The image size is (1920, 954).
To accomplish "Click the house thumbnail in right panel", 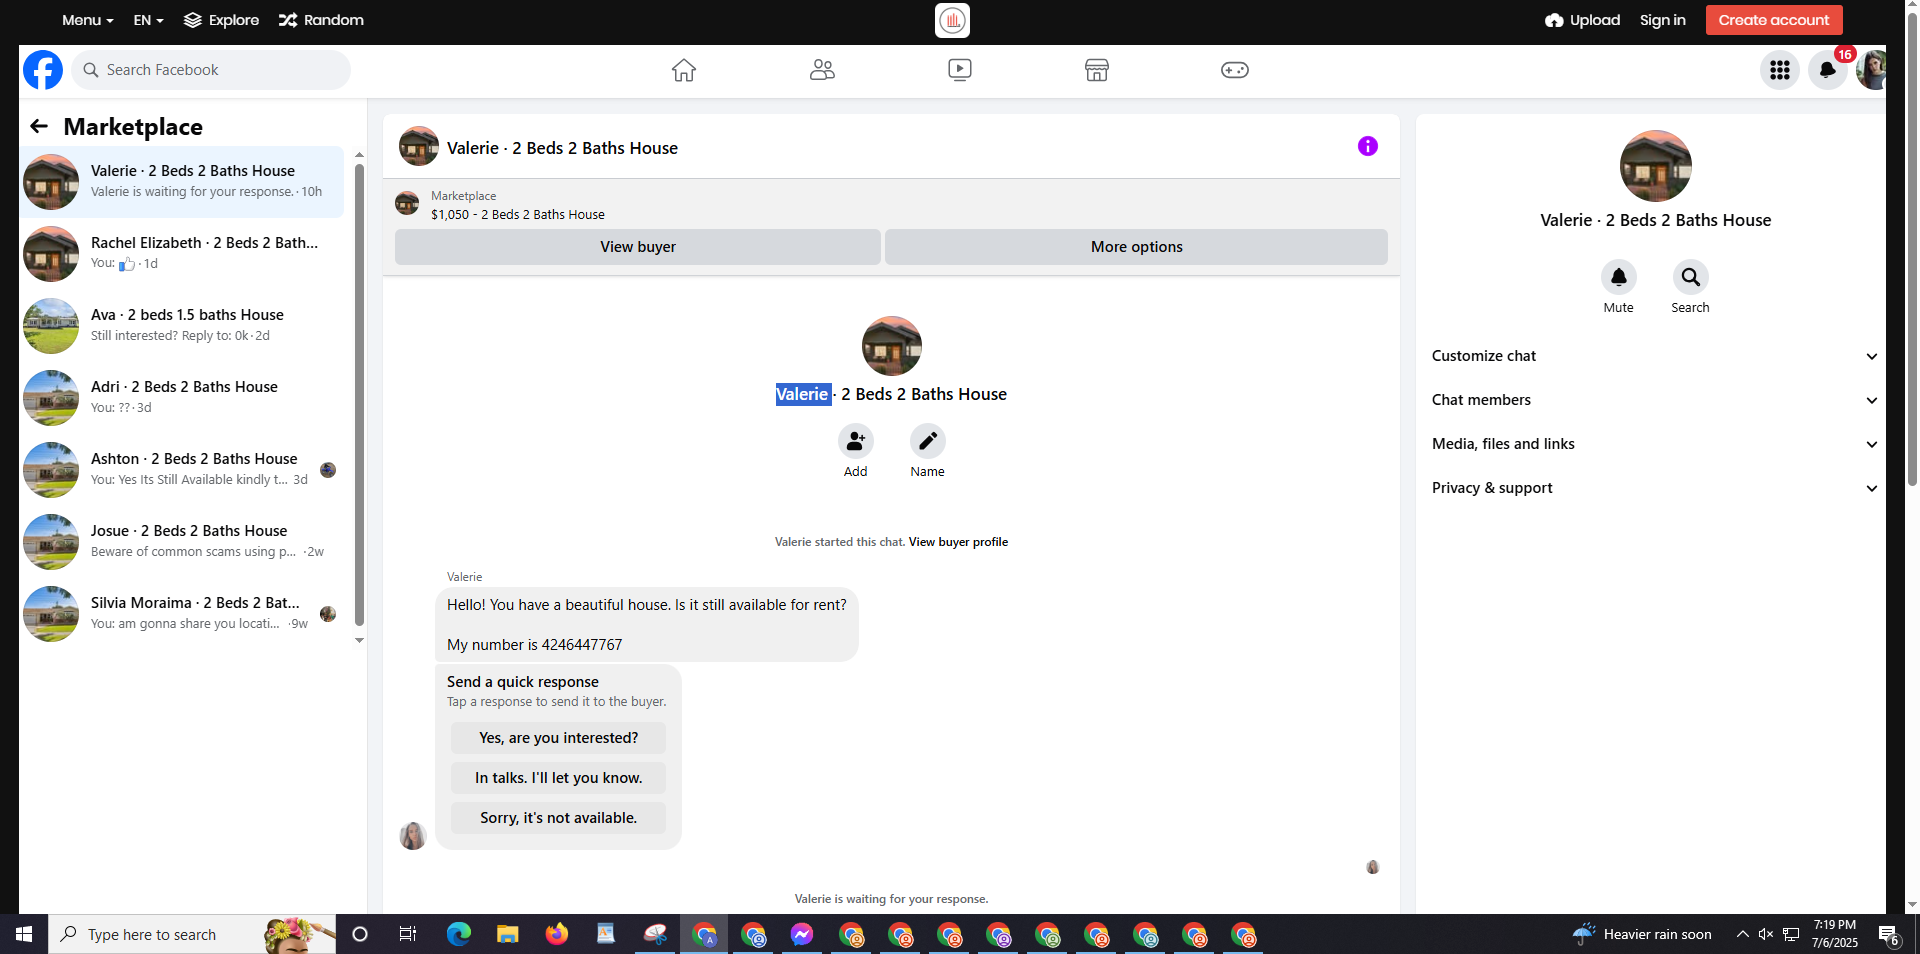I will click(1656, 166).
